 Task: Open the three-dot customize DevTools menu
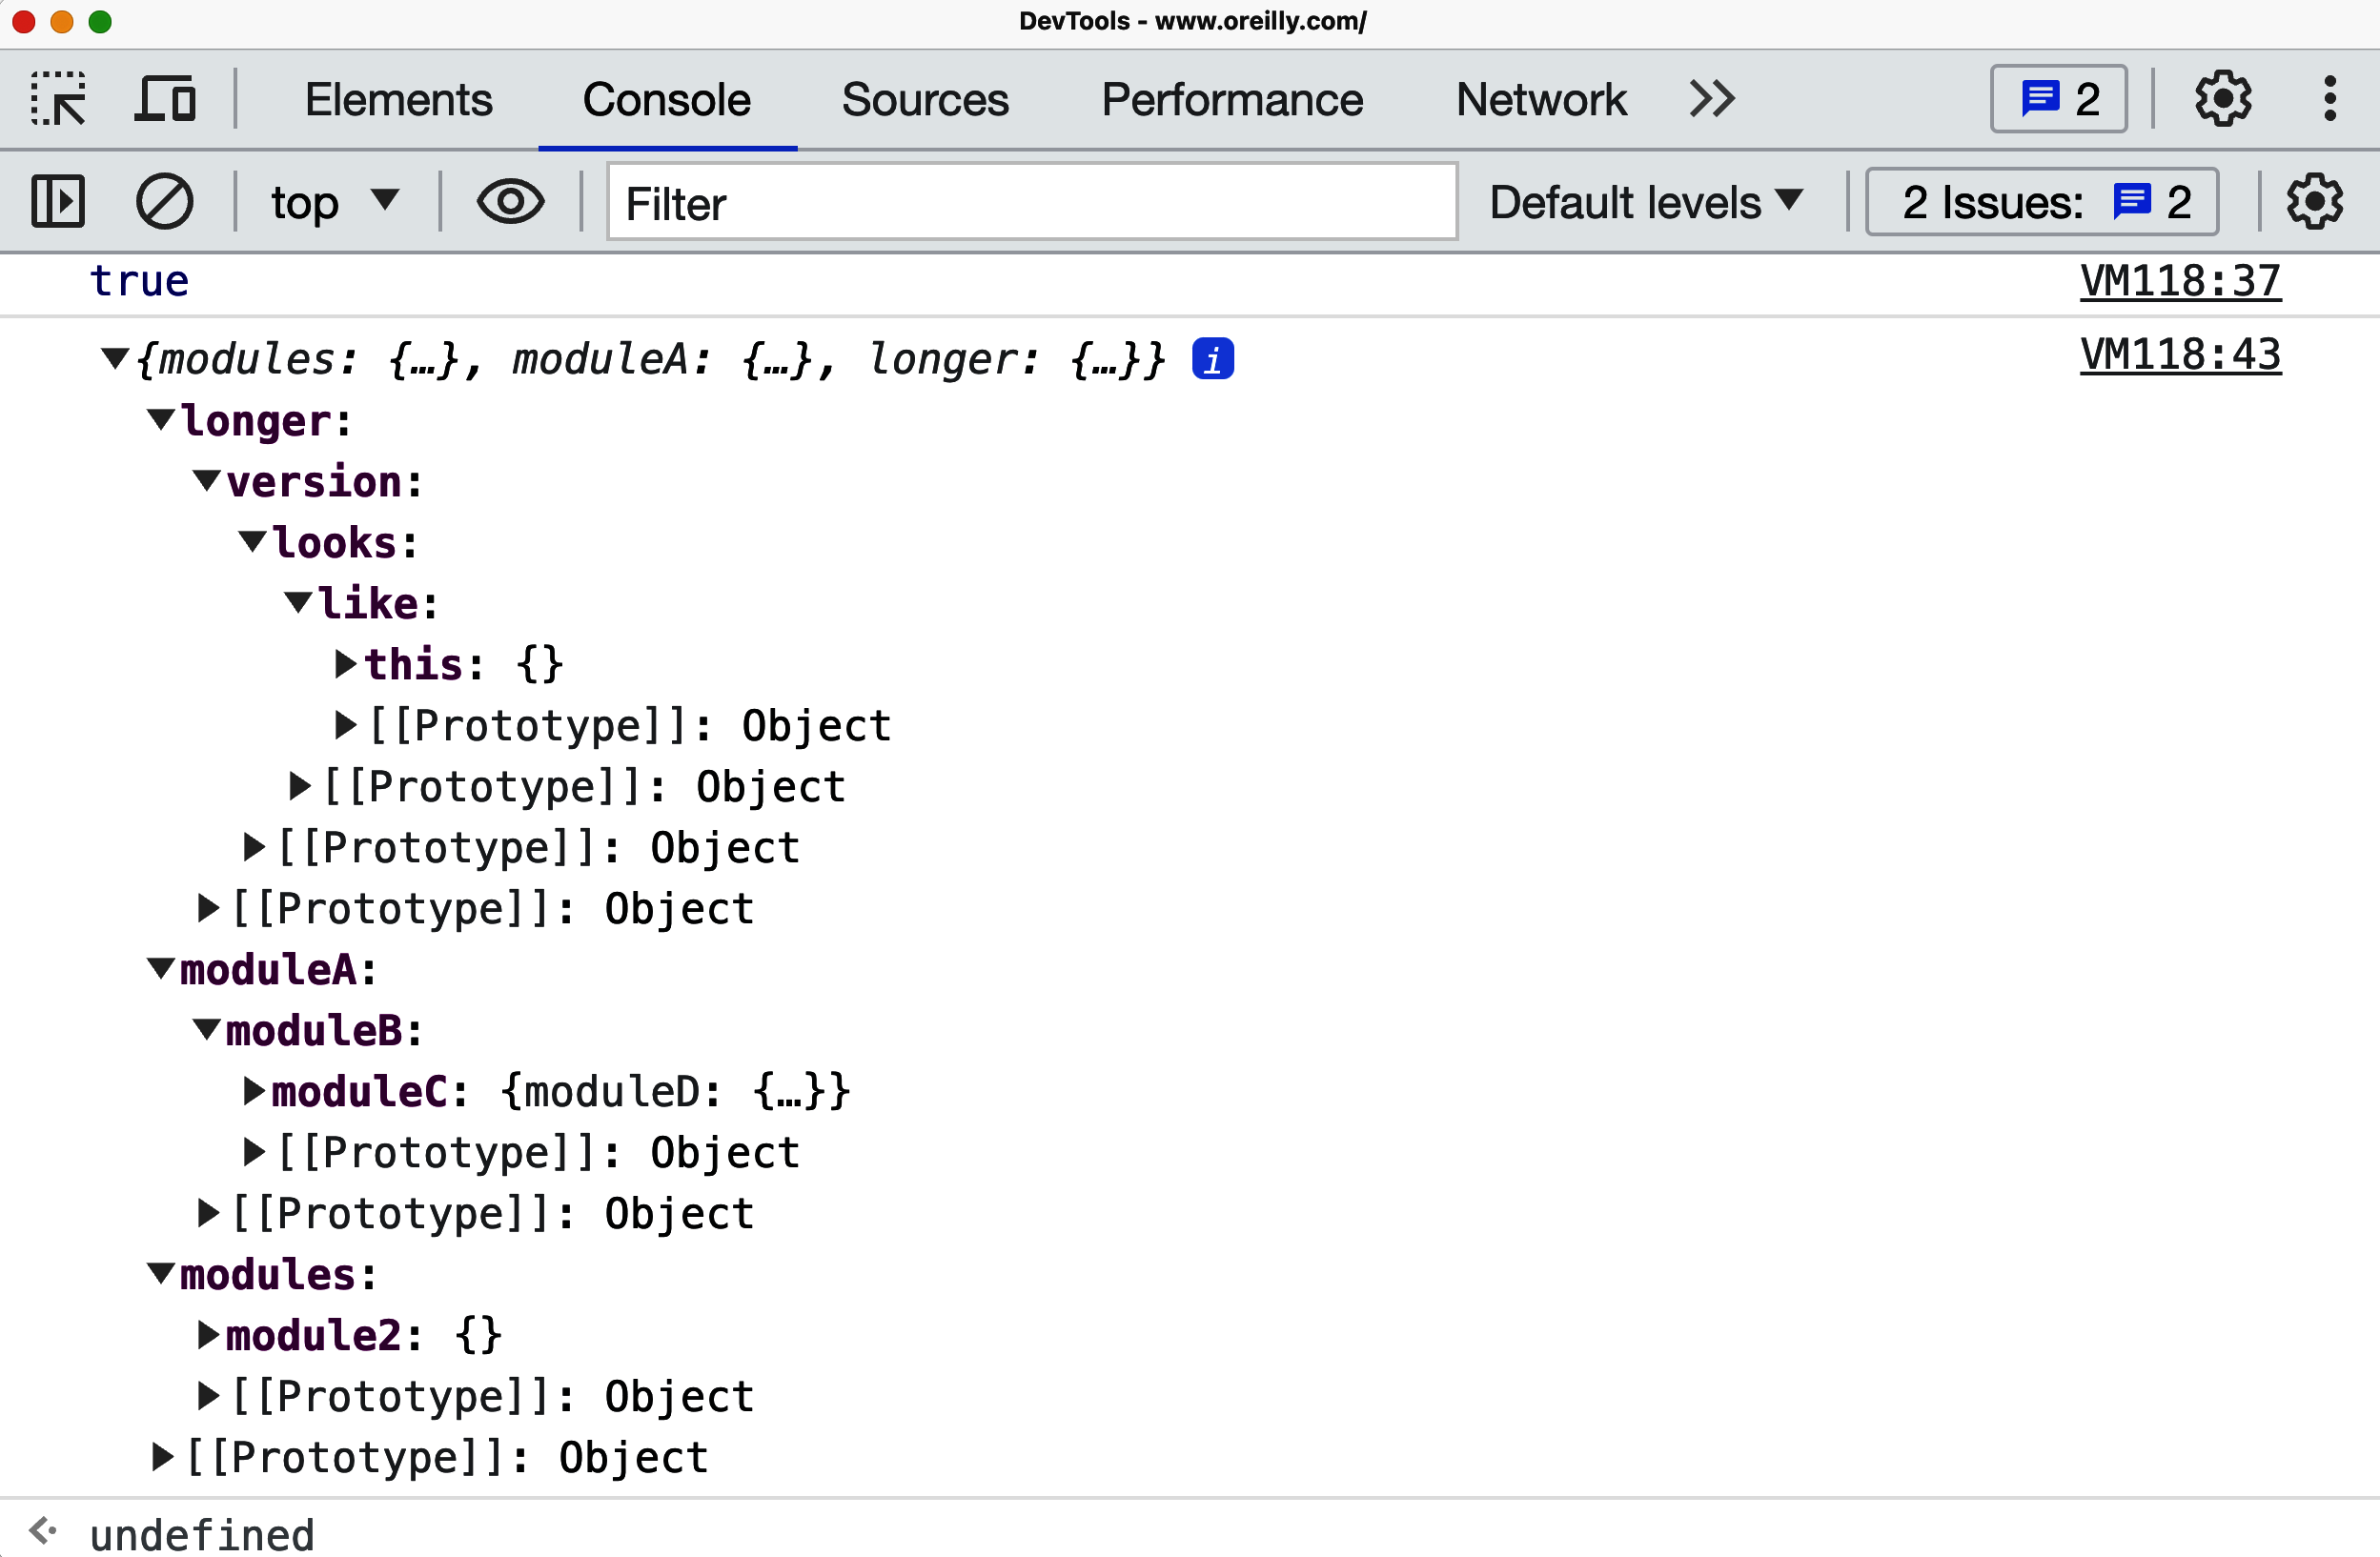click(x=2329, y=99)
